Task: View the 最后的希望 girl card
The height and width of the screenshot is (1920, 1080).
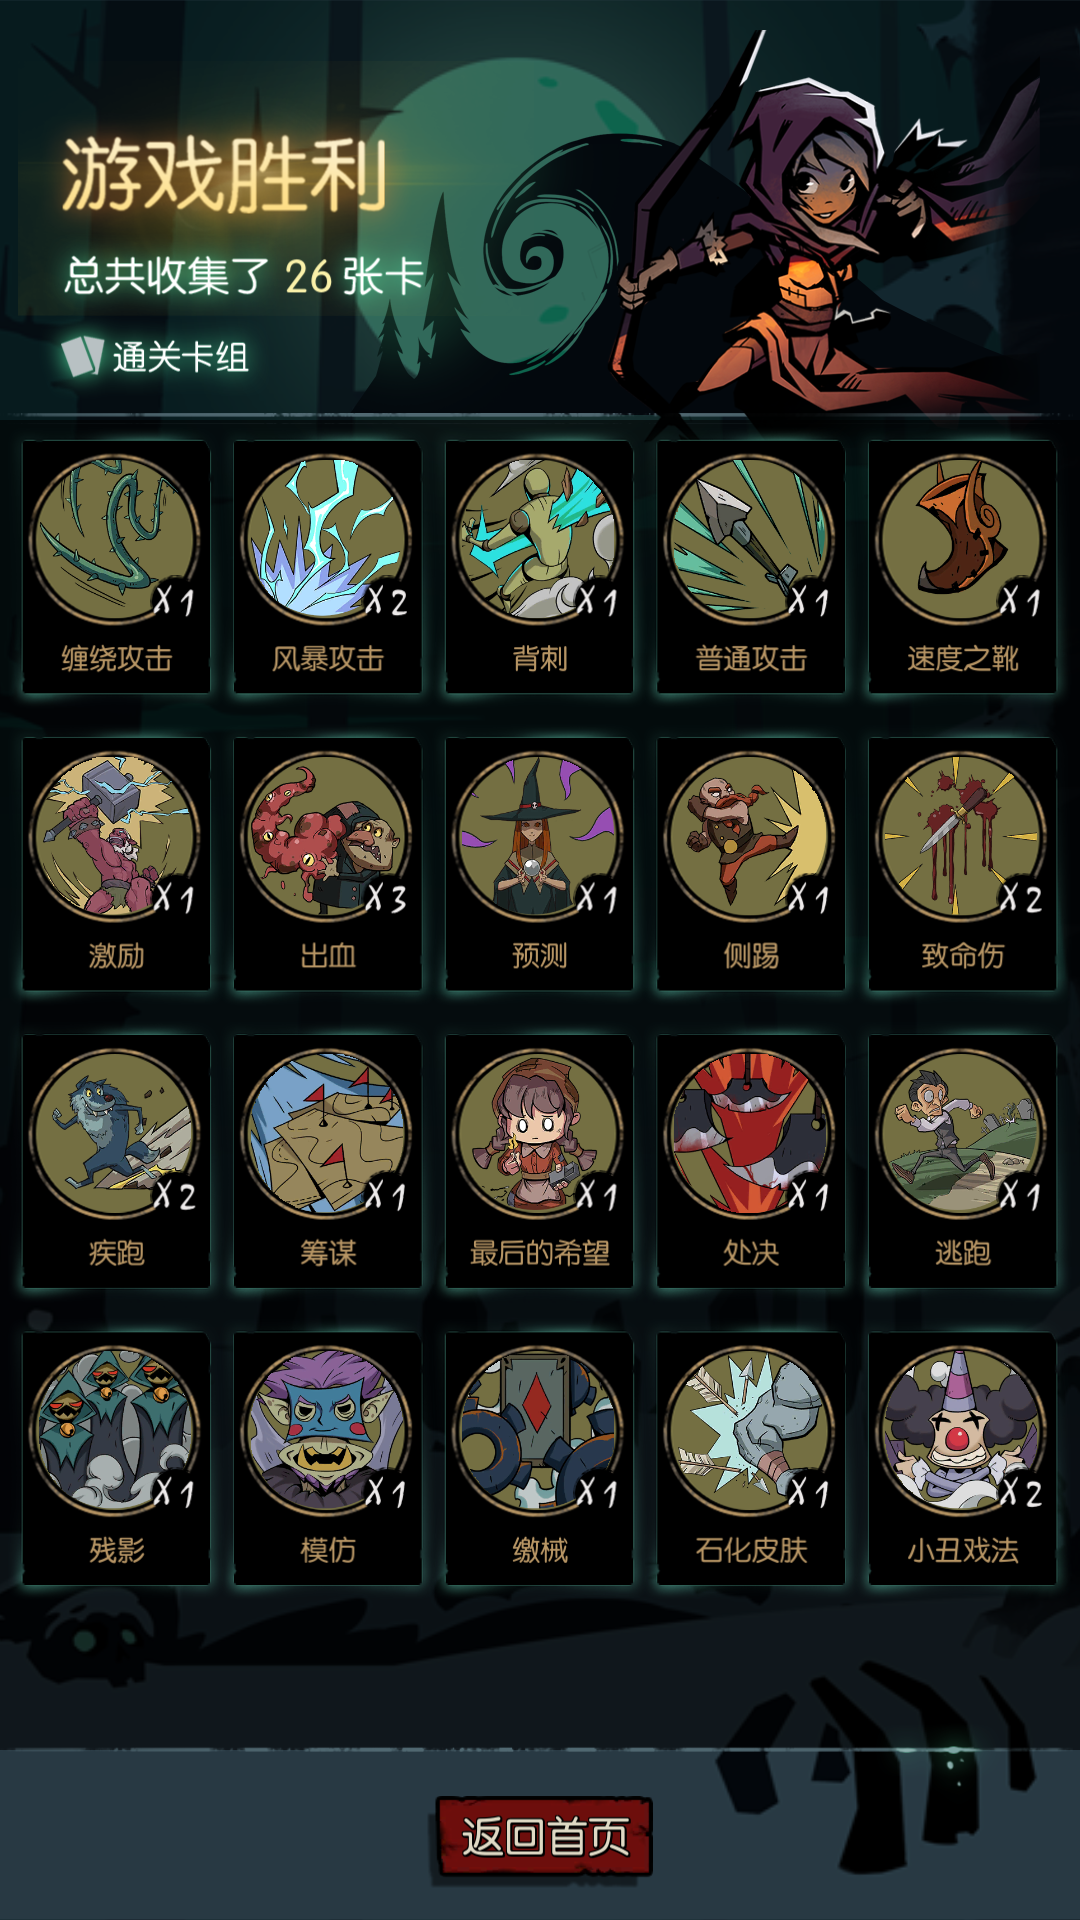Action: click(x=539, y=1161)
